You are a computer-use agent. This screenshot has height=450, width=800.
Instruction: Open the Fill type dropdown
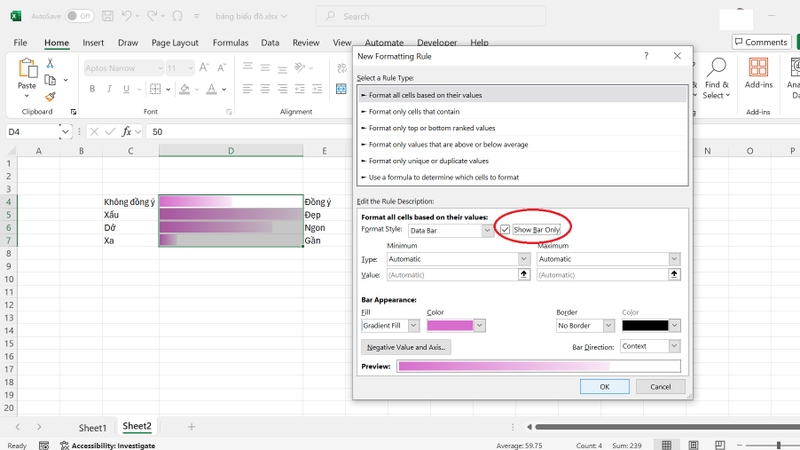click(414, 326)
